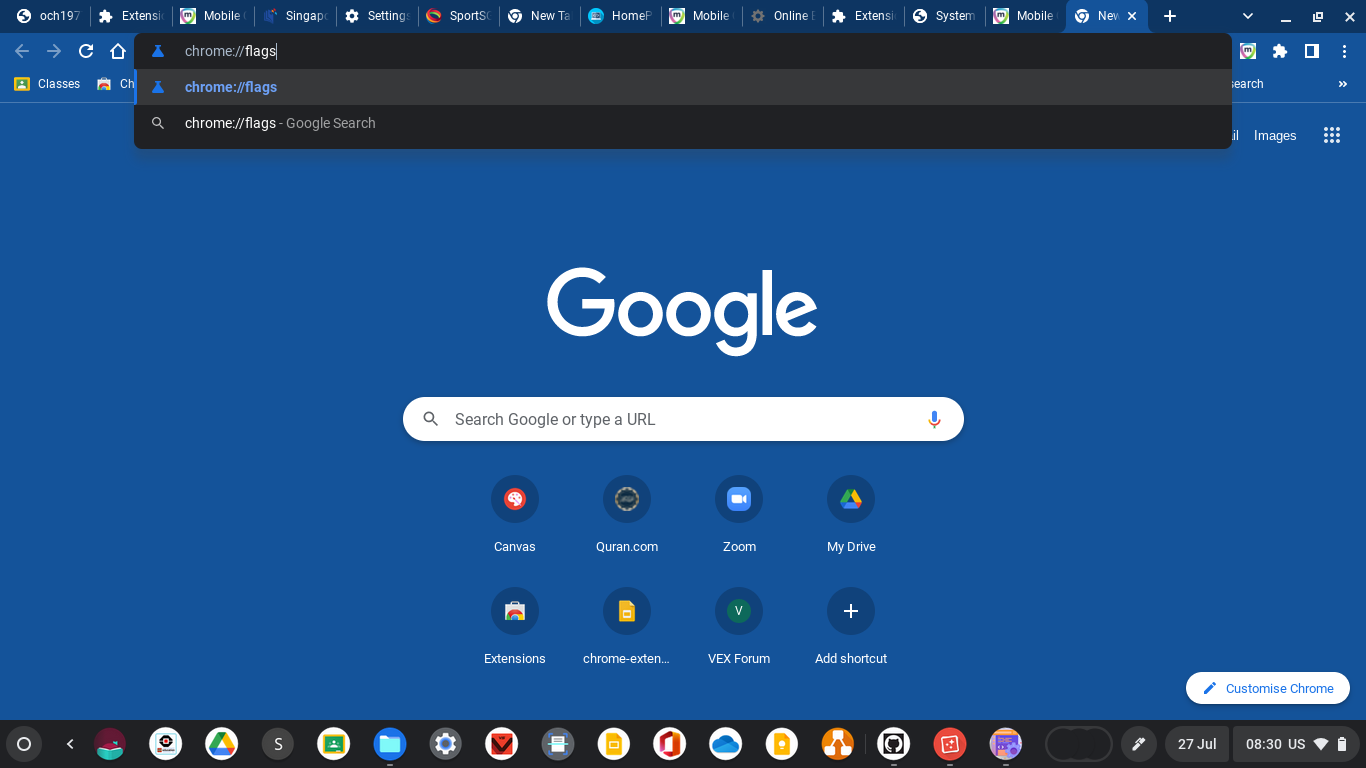Click the address bar text
This screenshot has width=1366, height=768.
(x=230, y=51)
